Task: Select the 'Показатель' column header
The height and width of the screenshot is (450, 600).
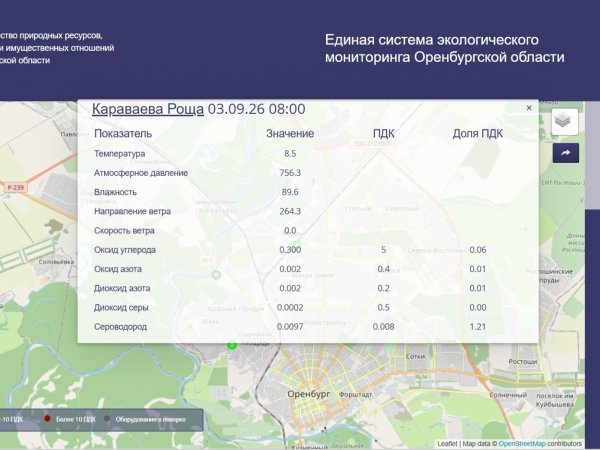Action: point(123,134)
